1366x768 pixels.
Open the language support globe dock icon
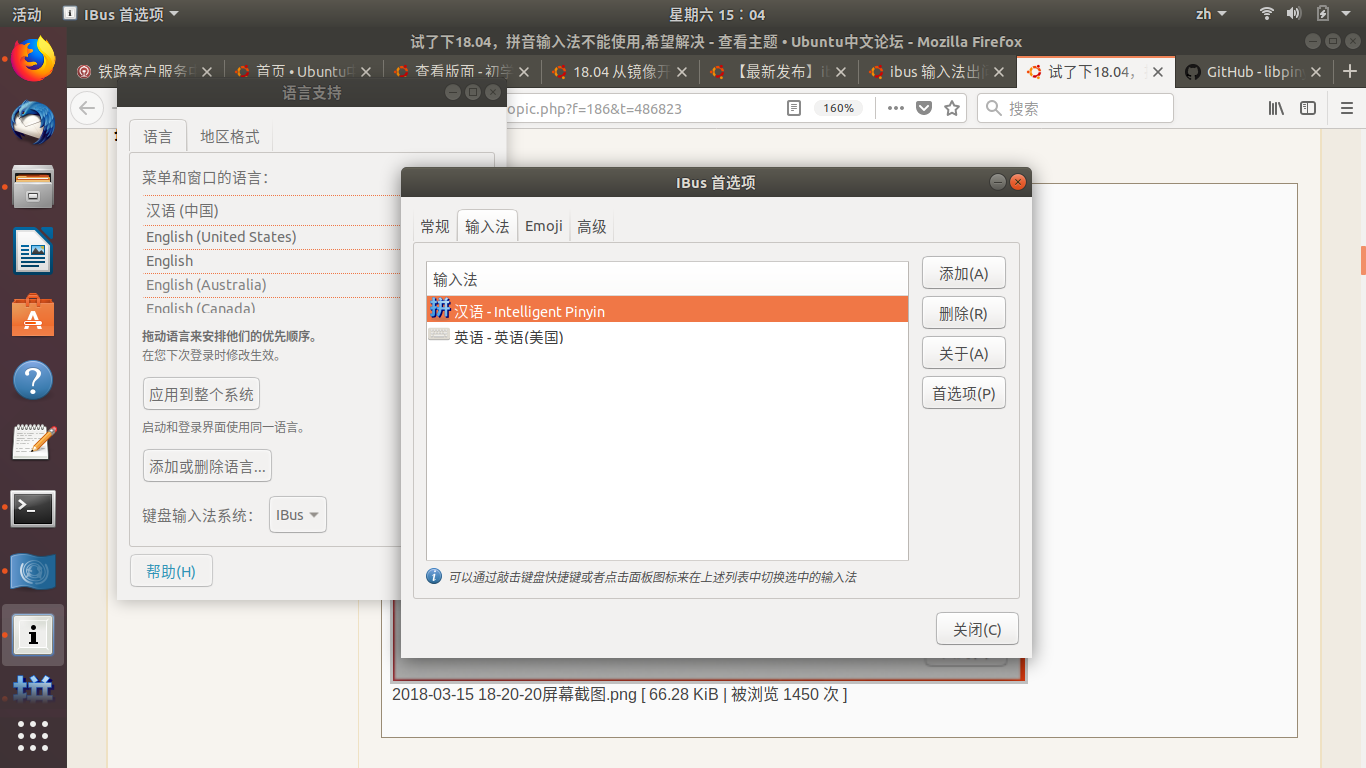click(x=33, y=572)
